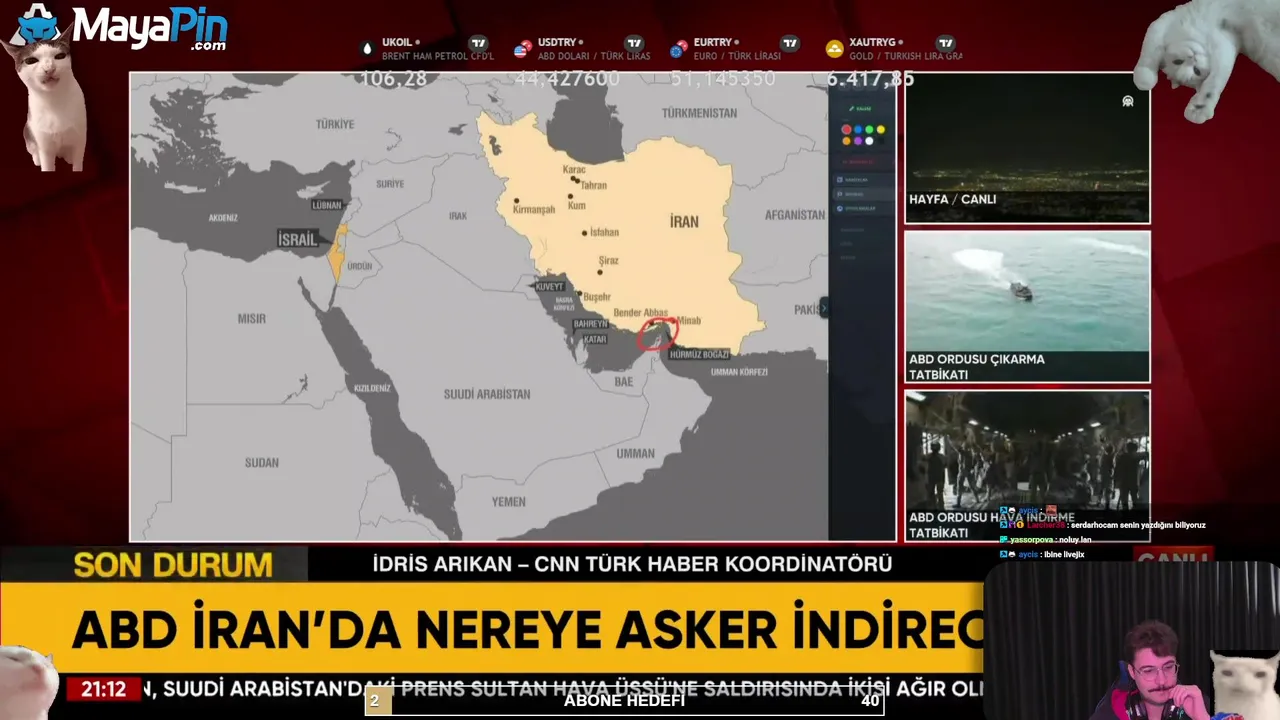Click the Kirmanşah city label

(x=534, y=210)
